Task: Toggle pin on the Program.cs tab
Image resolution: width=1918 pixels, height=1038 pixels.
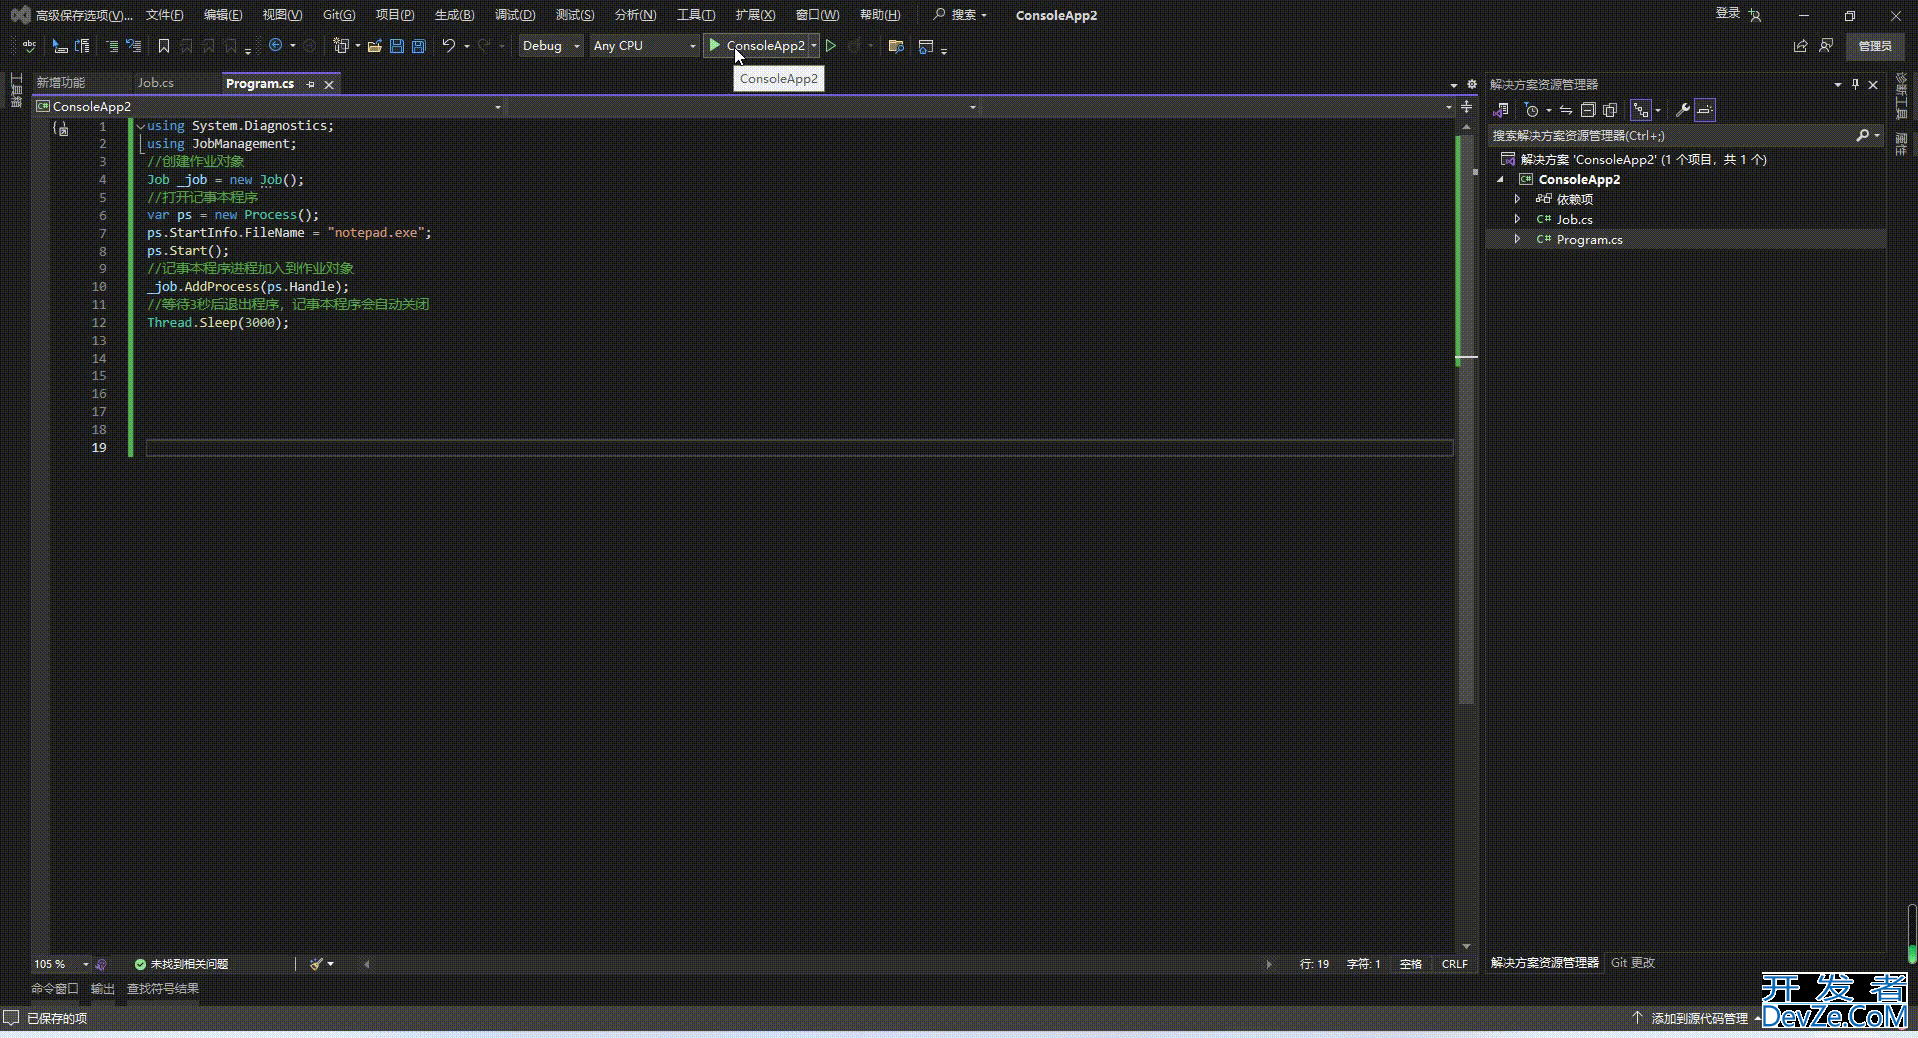Action: point(311,84)
